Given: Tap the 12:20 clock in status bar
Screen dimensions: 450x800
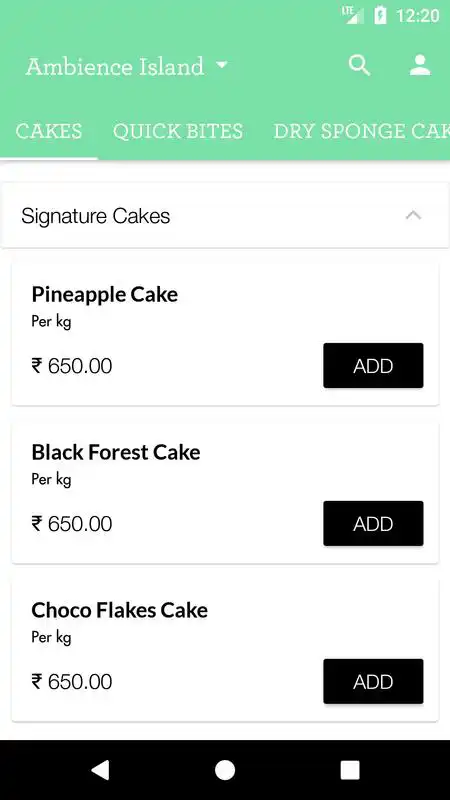Looking at the screenshot, I should 418,16.
